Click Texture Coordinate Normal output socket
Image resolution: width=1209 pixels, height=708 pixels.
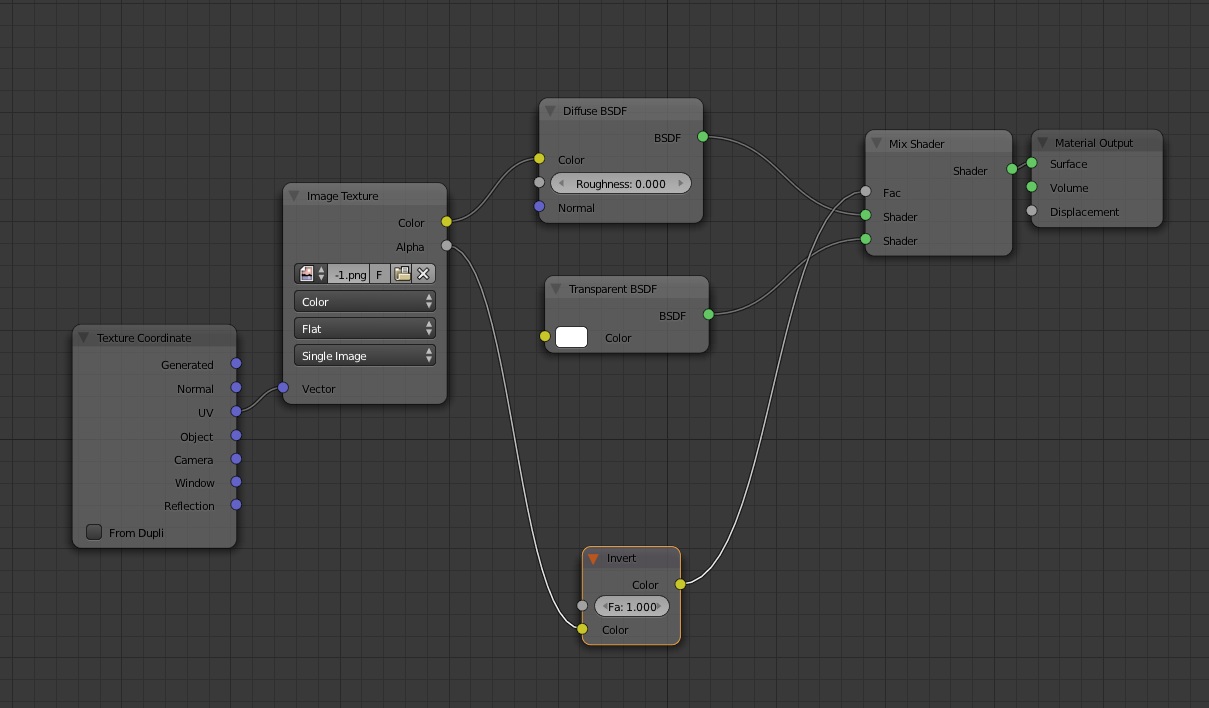[x=236, y=387]
